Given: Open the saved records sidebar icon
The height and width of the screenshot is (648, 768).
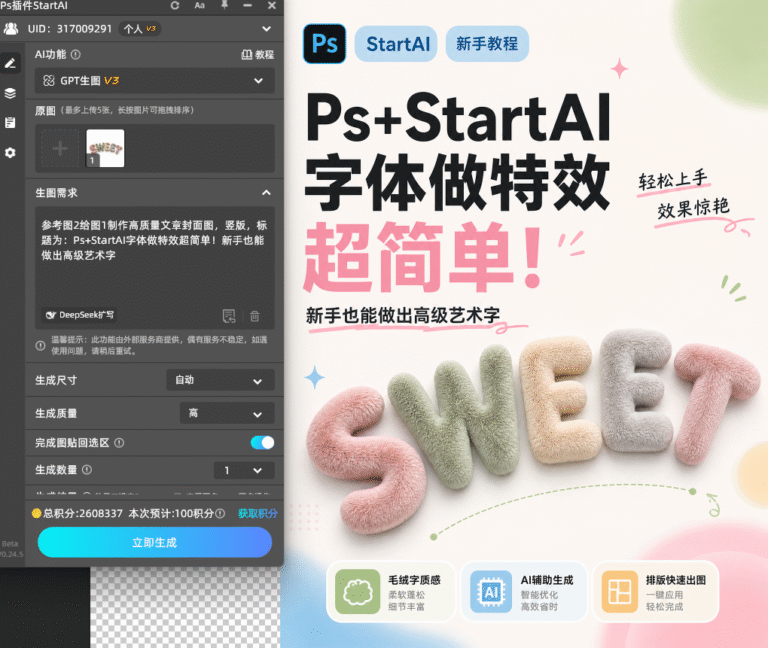Looking at the screenshot, I should click(10, 122).
